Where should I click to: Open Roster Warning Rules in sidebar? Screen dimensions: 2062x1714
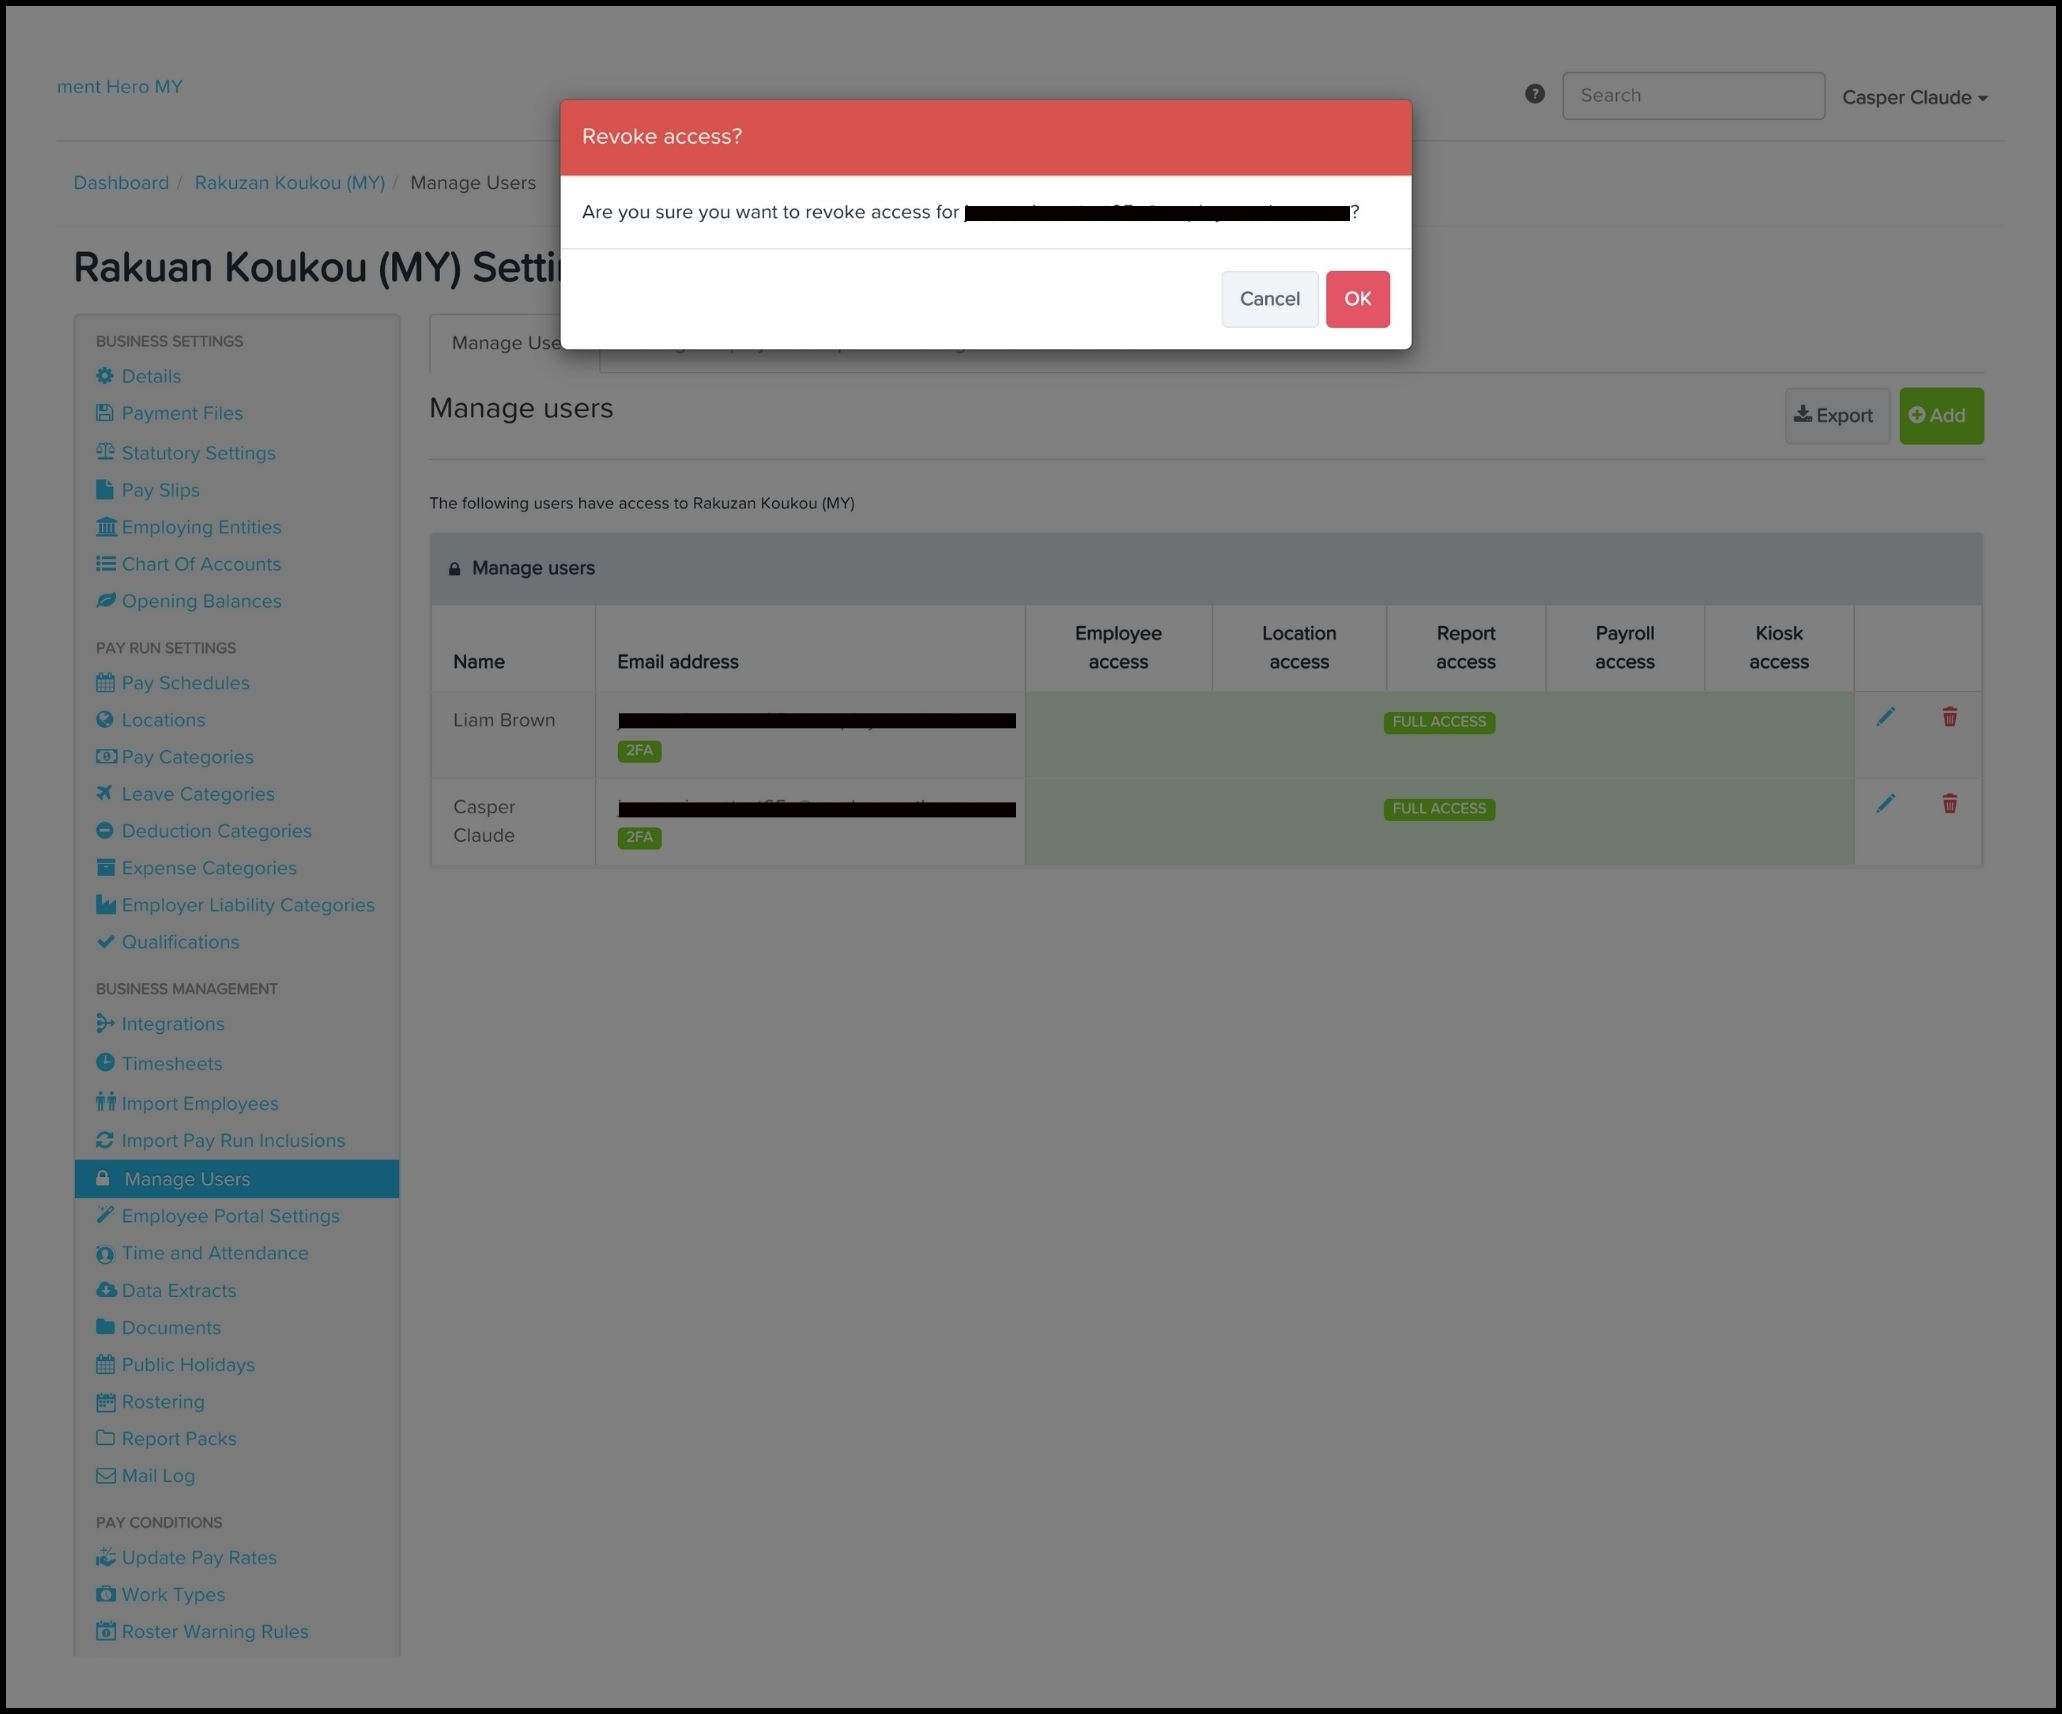click(x=214, y=1632)
